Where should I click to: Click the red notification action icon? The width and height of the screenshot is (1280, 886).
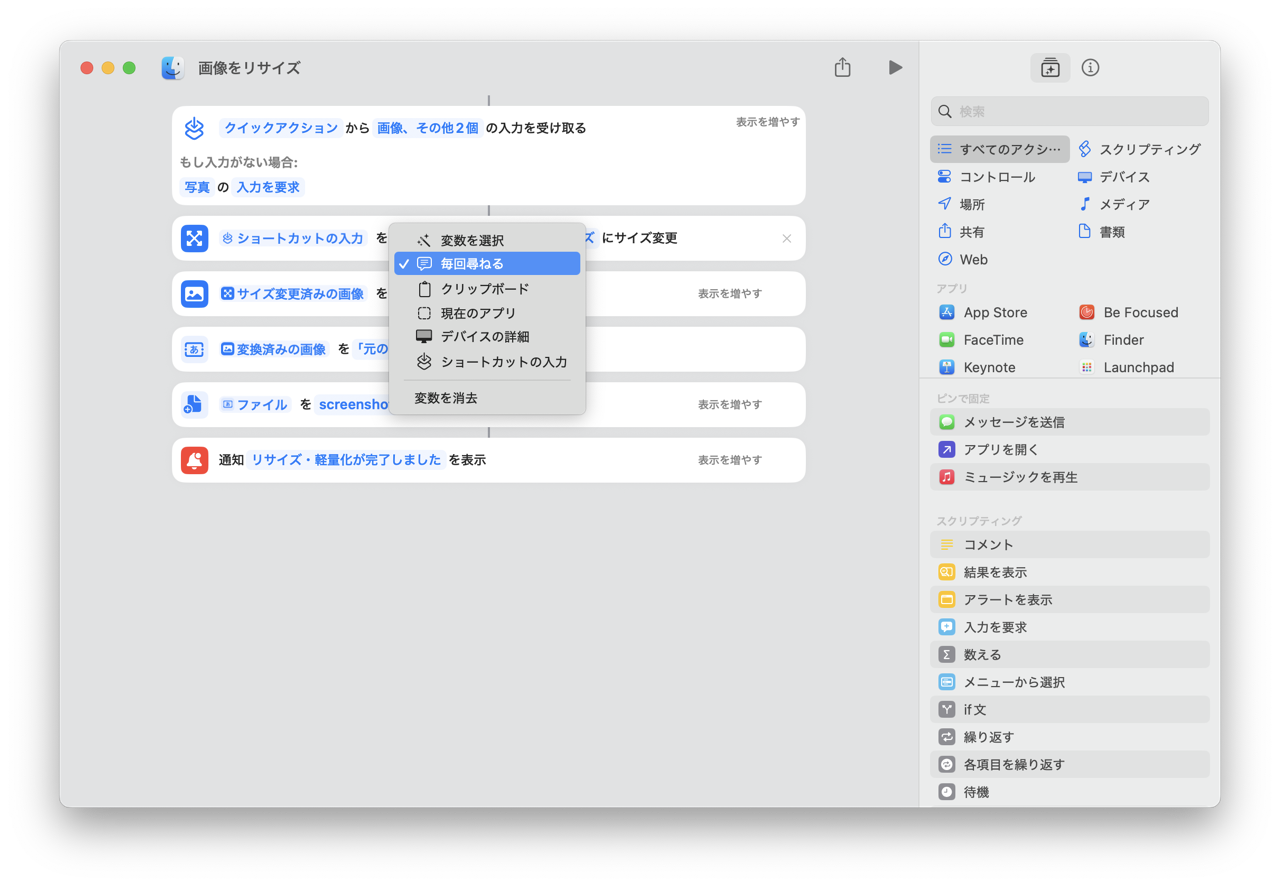click(x=195, y=460)
